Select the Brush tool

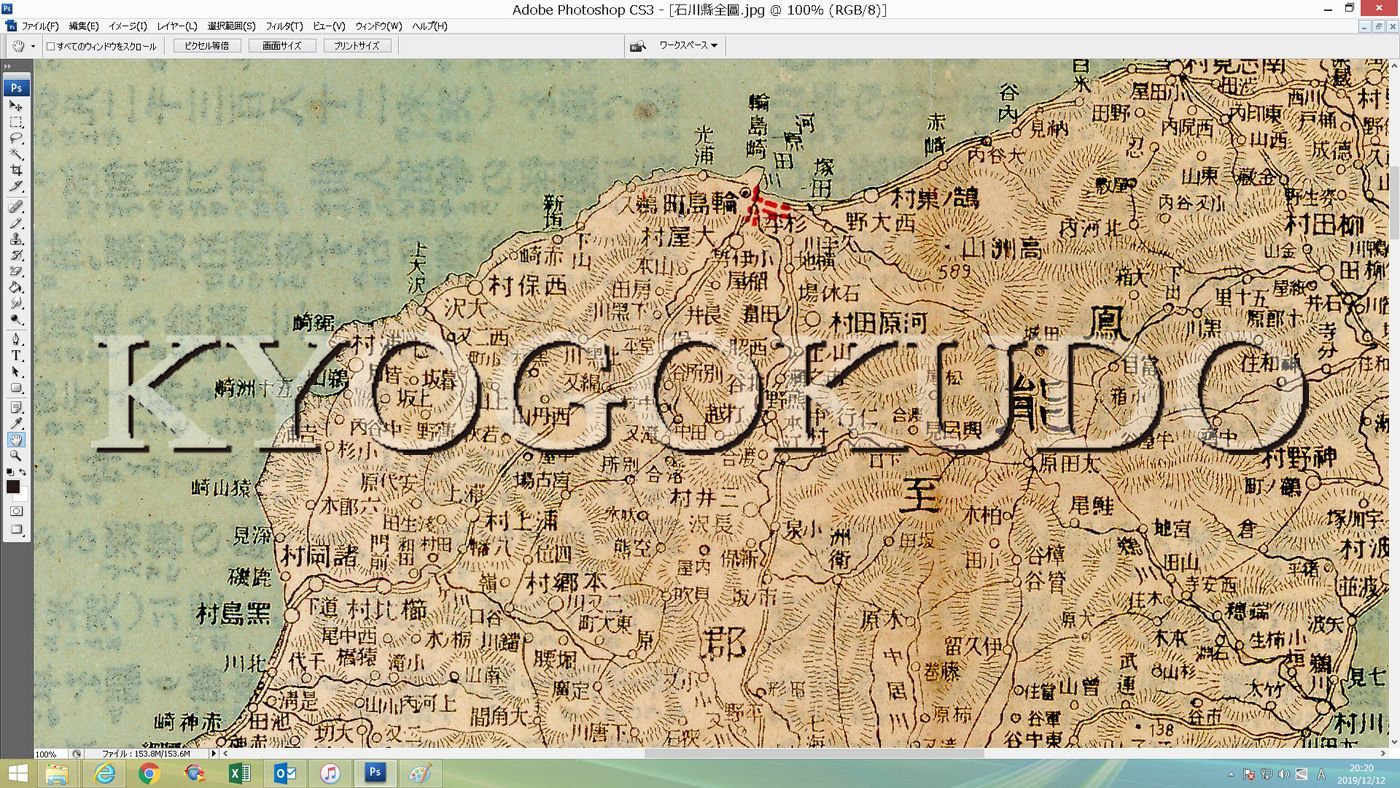(x=16, y=223)
